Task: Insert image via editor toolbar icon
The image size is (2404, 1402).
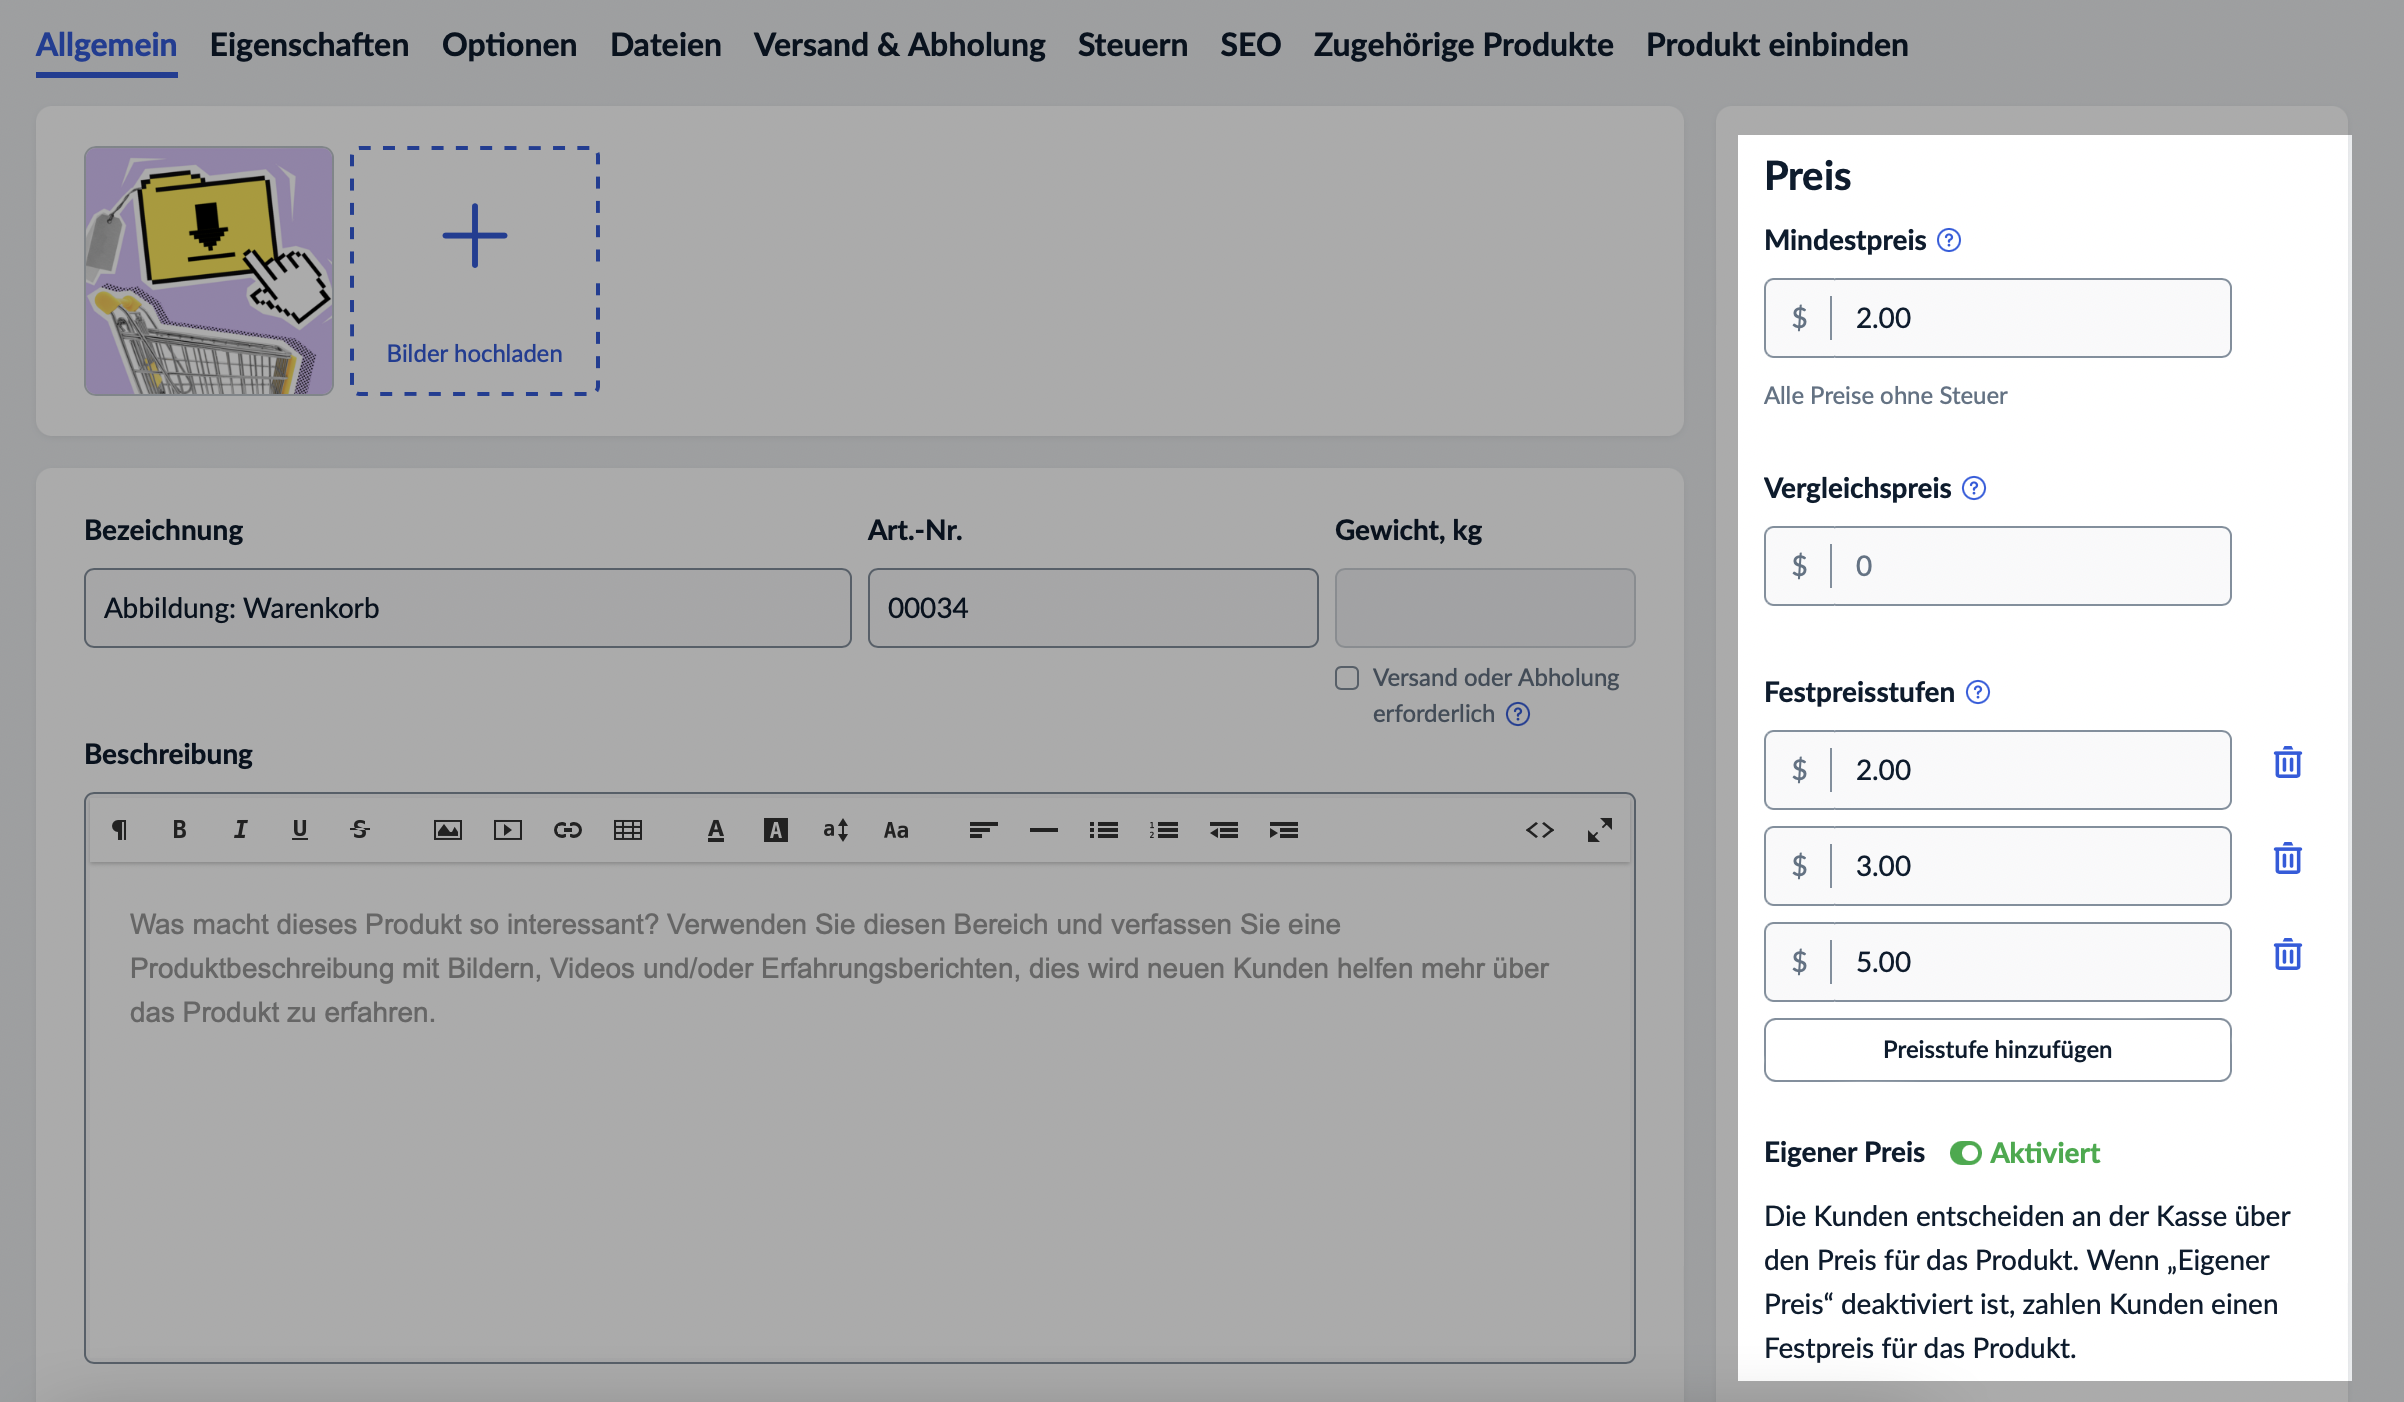Action: tap(447, 830)
